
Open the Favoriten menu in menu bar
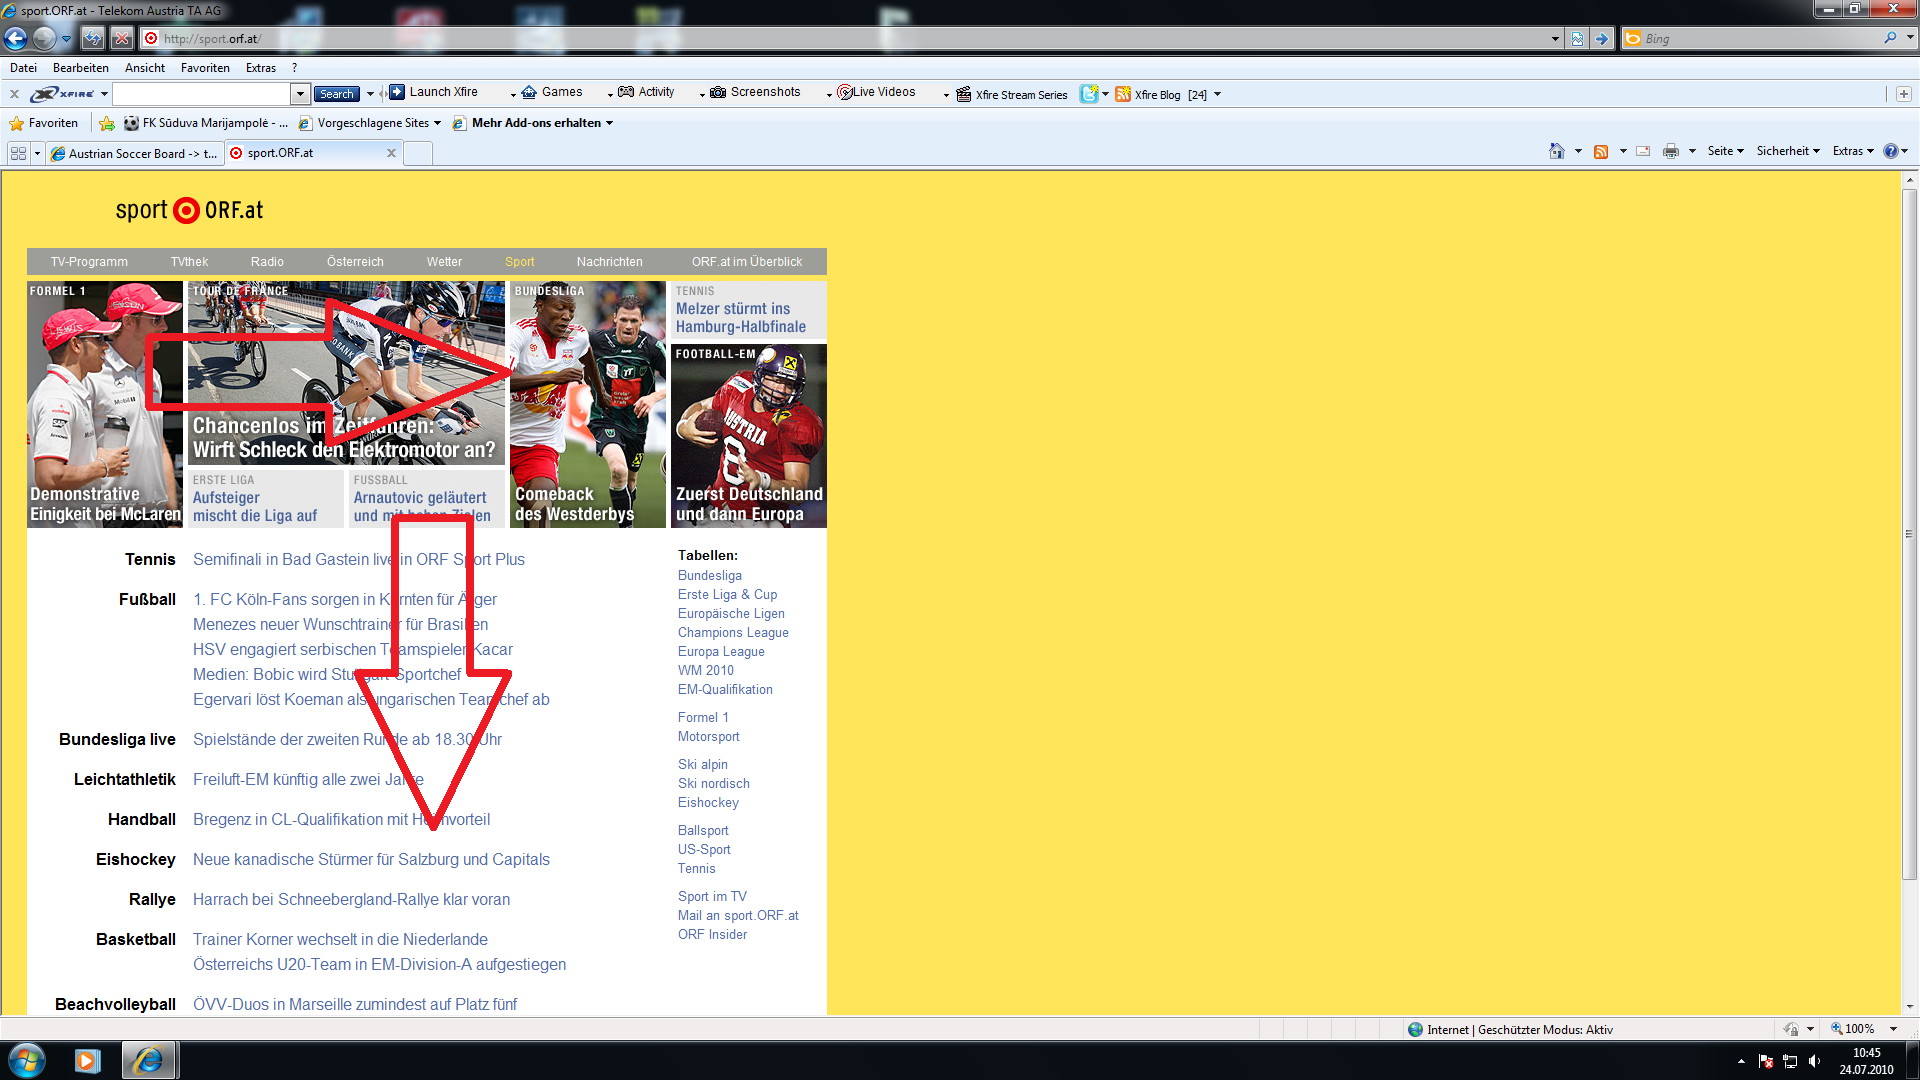point(205,68)
